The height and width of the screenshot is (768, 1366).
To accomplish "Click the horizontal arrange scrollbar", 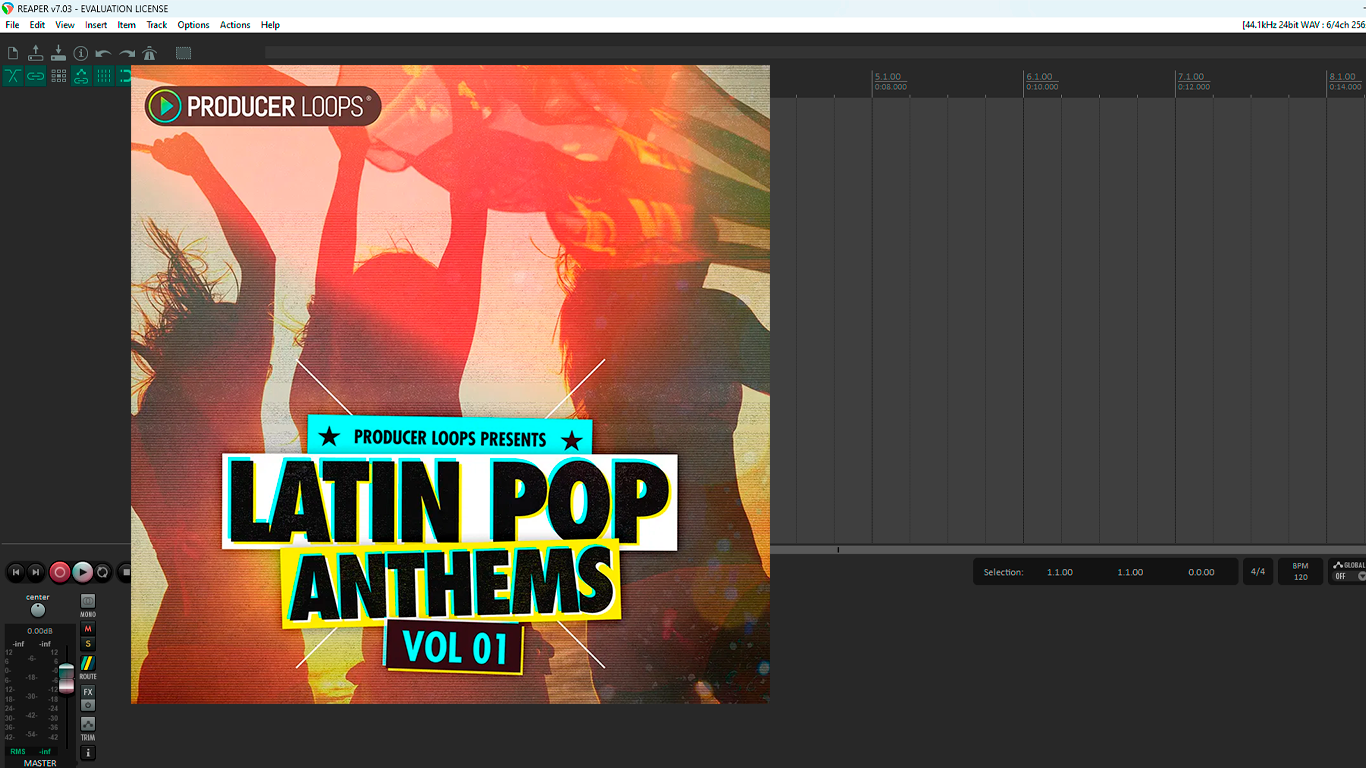I will [1068, 550].
